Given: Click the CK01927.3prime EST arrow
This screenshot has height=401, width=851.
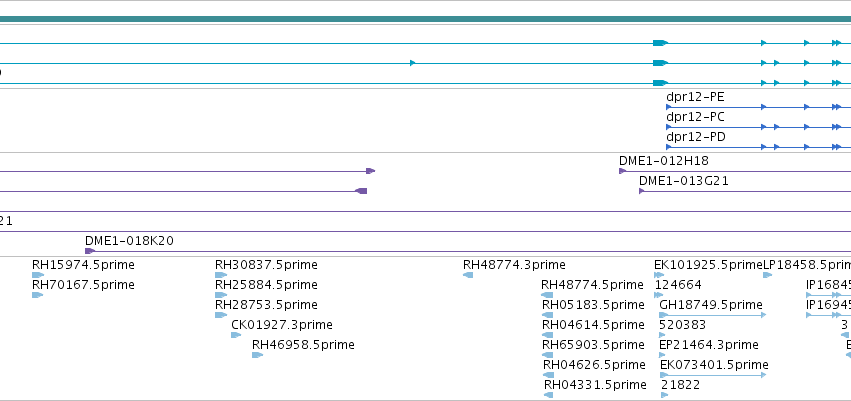Looking at the screenshot, I should [236, 335].
